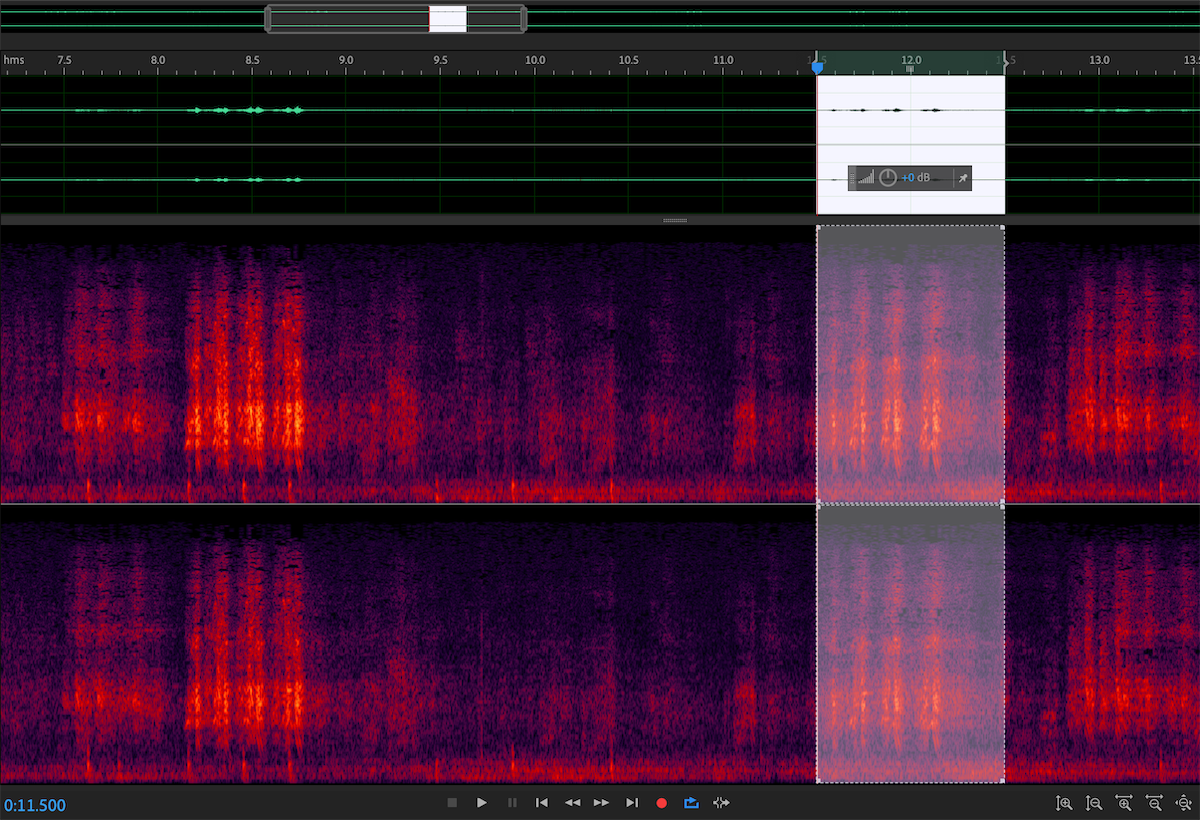Click the Fast Forward transport control

click(x=602, y=802)
